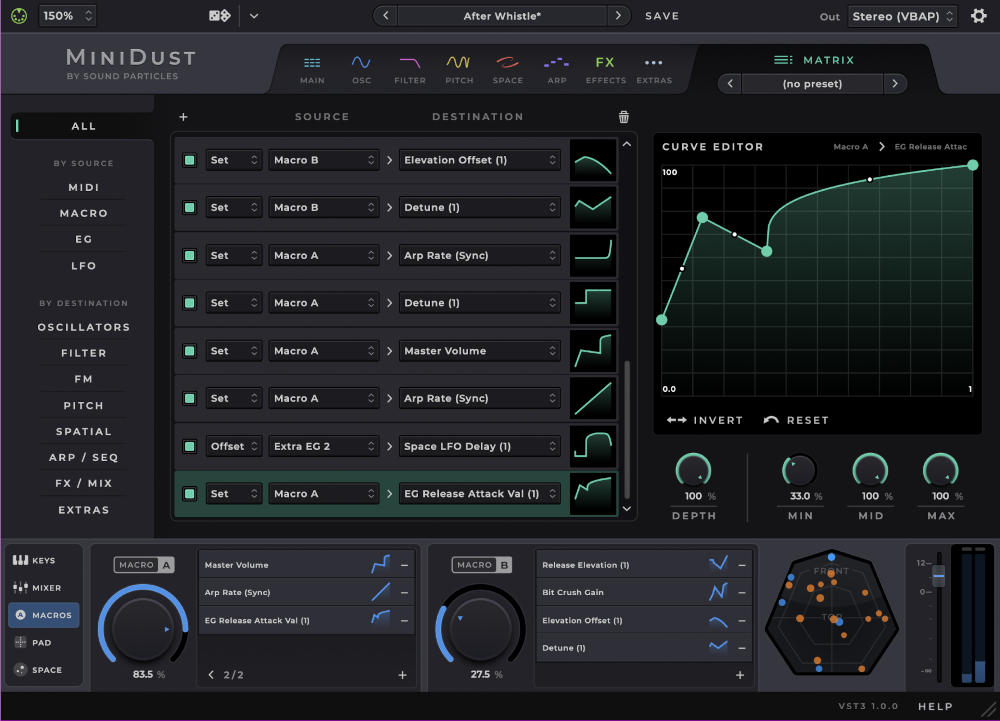The image size is (1000, 721).
Task: Disable the Macro A to Master Volume routing
Action: [189, 350]
